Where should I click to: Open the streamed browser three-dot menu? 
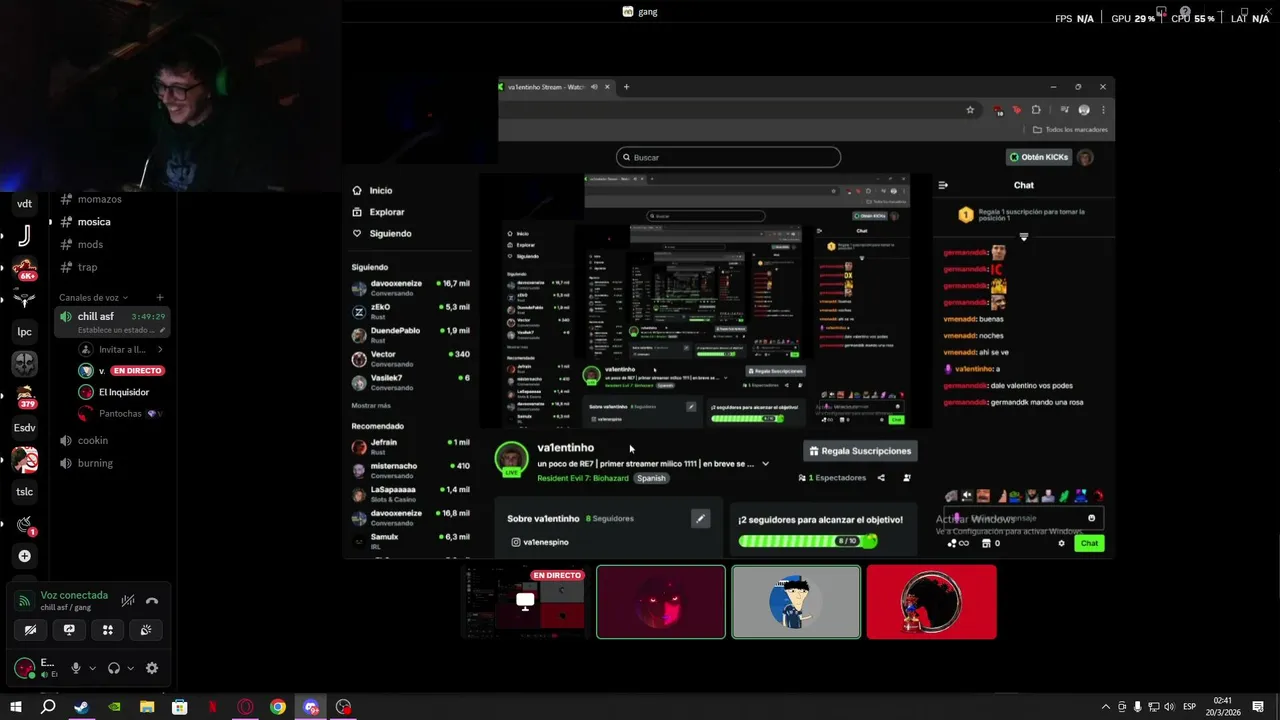(1103, 110)
